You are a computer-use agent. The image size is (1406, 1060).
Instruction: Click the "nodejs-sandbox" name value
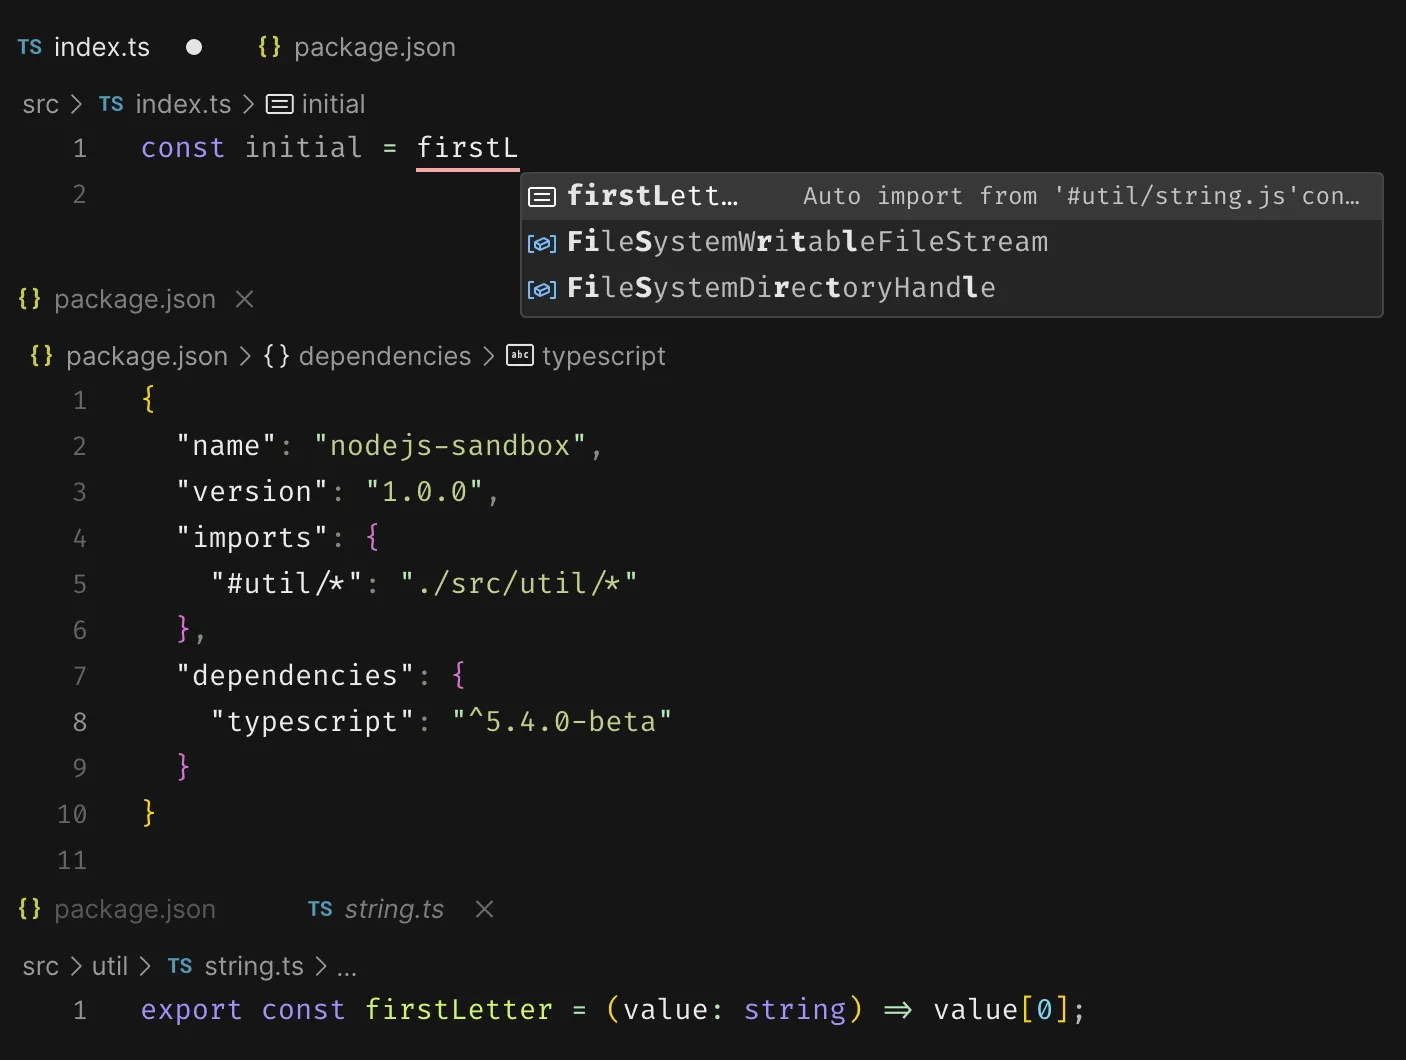450,446
